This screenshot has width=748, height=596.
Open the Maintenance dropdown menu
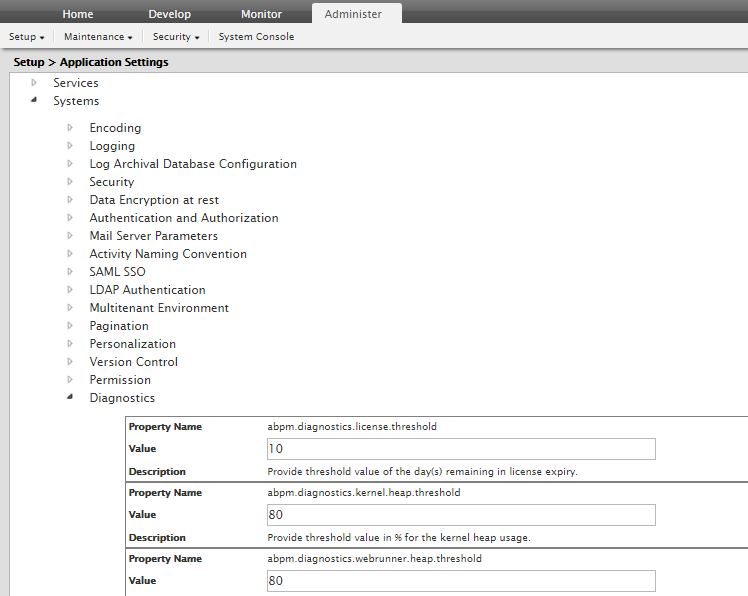pyautogui.click(x=98, y=37)
